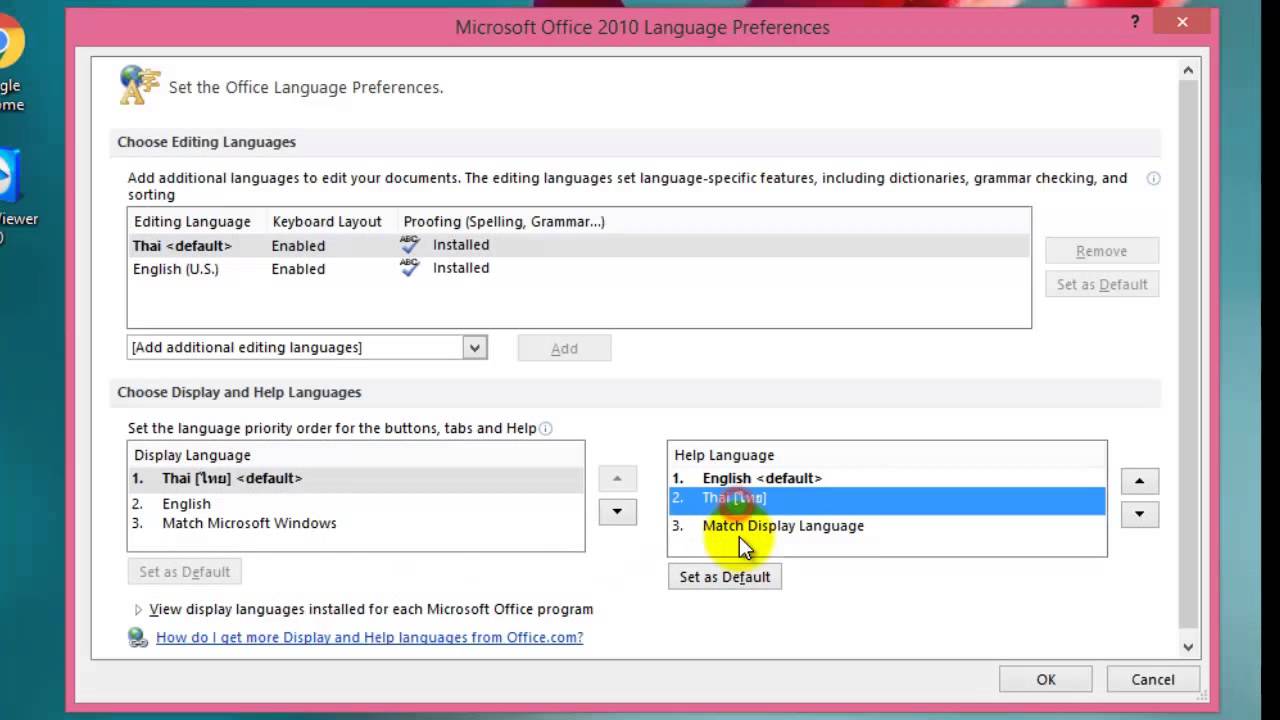Open the link for more Display and Help languages
This screenshot has width=1280, height=720.
[x=369, y=637]
